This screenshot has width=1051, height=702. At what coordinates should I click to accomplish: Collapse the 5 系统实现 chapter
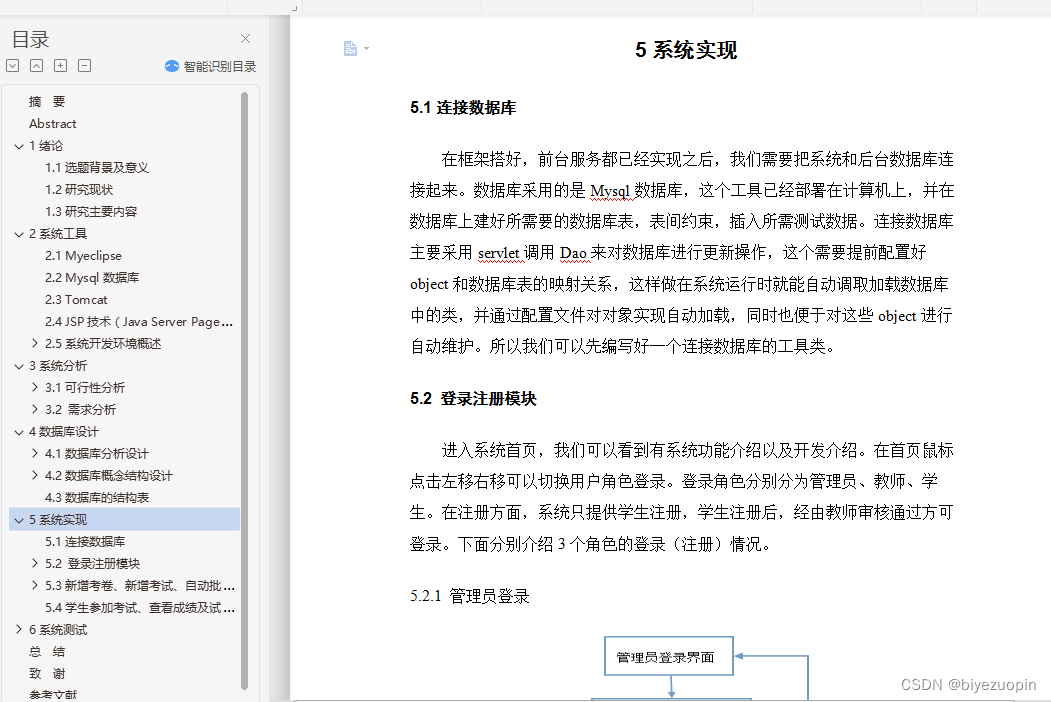tap(19, 520)
